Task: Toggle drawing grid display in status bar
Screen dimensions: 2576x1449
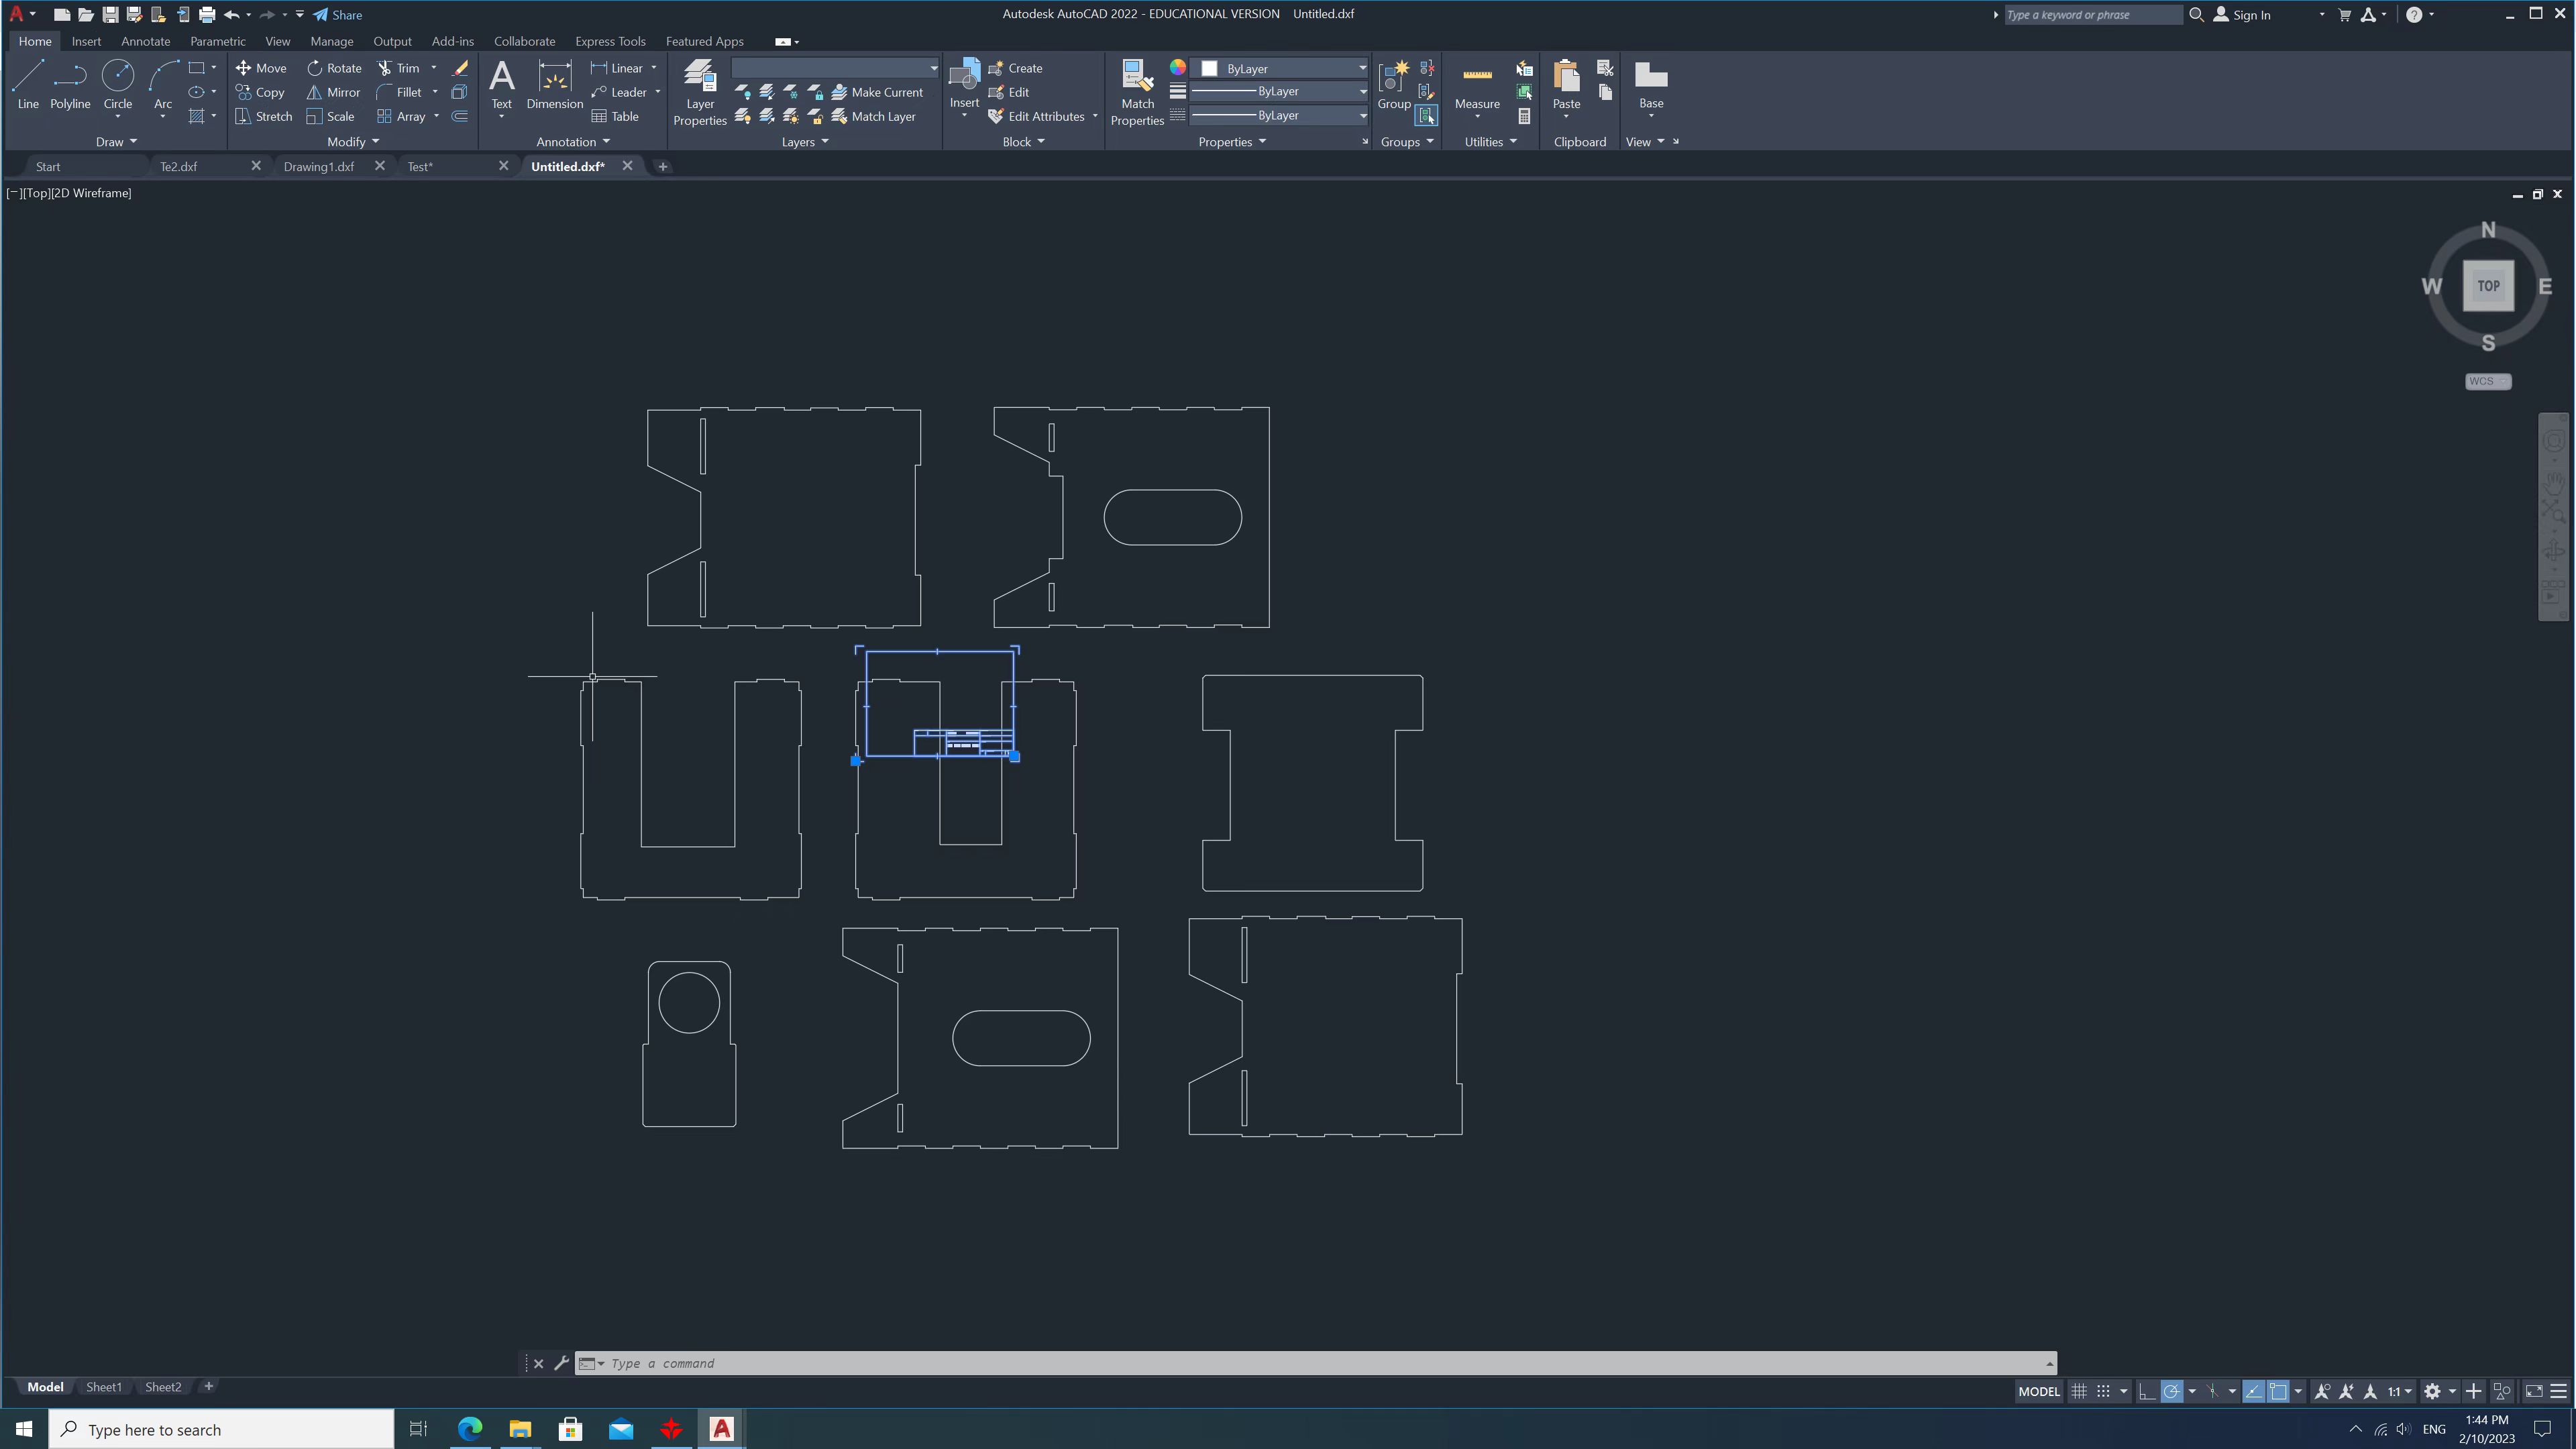Action: pos(2078,1391)
